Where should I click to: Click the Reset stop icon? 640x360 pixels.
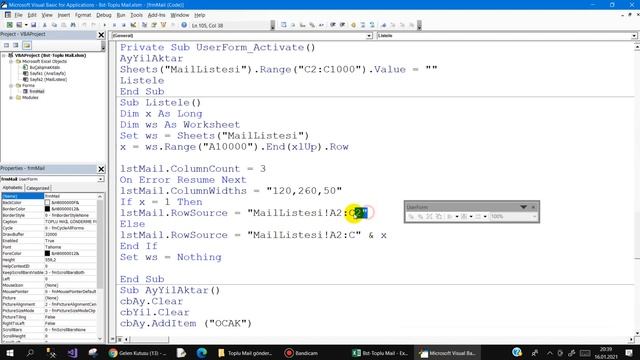124,25
